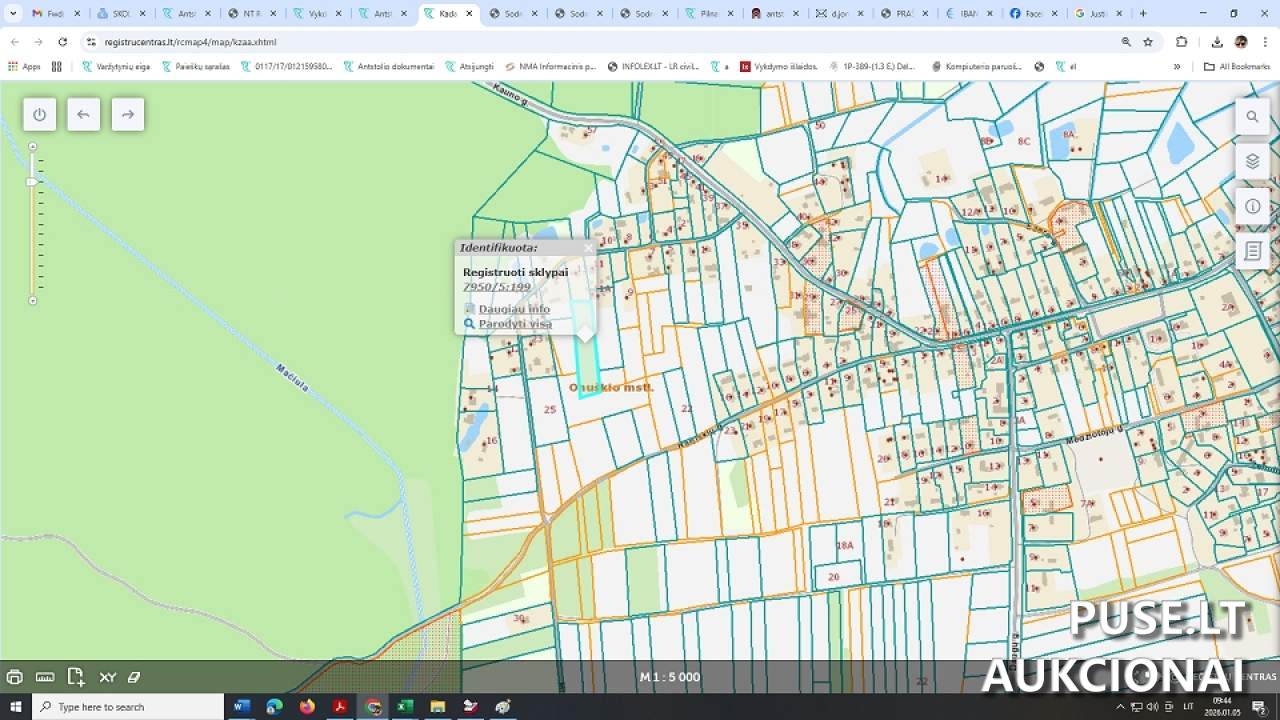Open the map information icon
Screen dimensions: 1280x720
click(1252, 206)
